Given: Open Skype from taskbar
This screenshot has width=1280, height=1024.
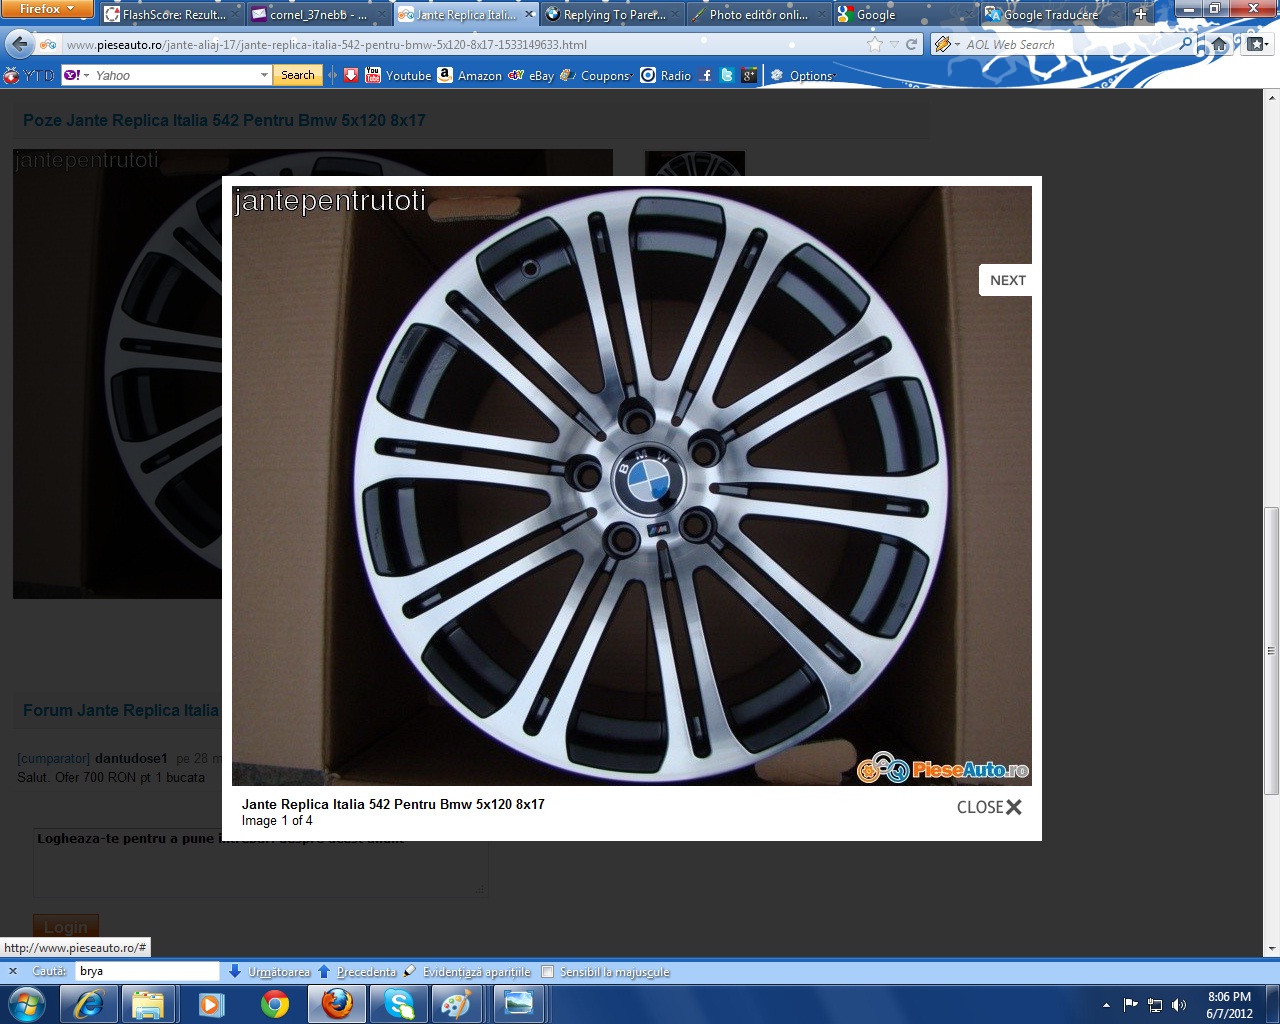Looking at the screenshot, I should 399,1004.
